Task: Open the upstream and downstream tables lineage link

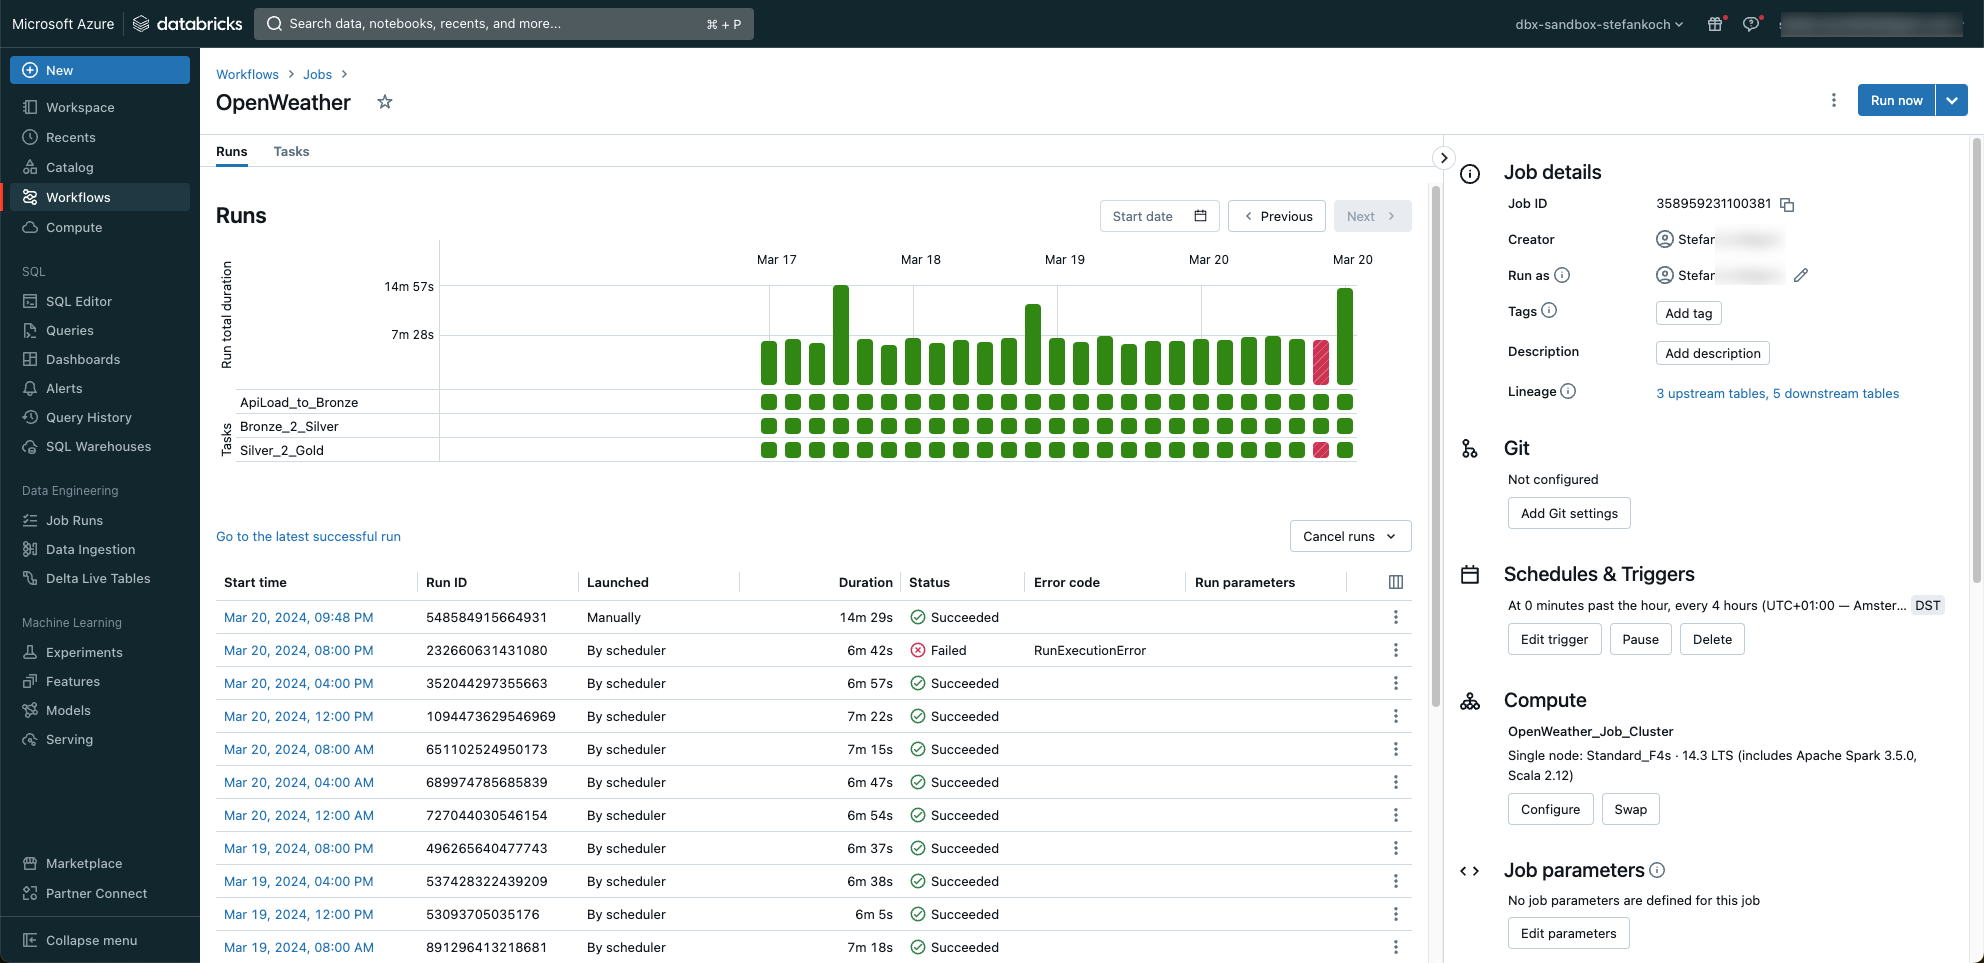Action: click(x=1777, y=393)
